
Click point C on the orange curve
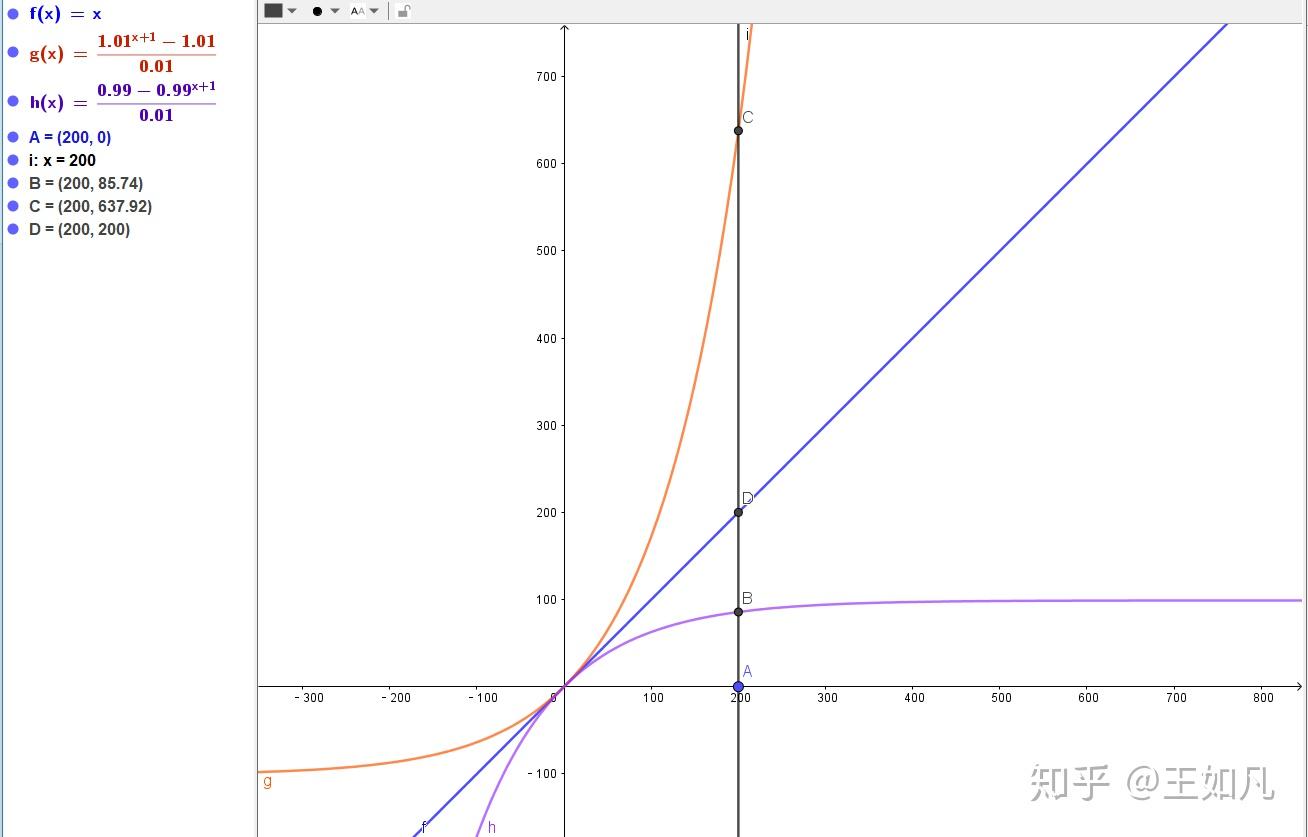pyautogui.click(x=738, y=130)
